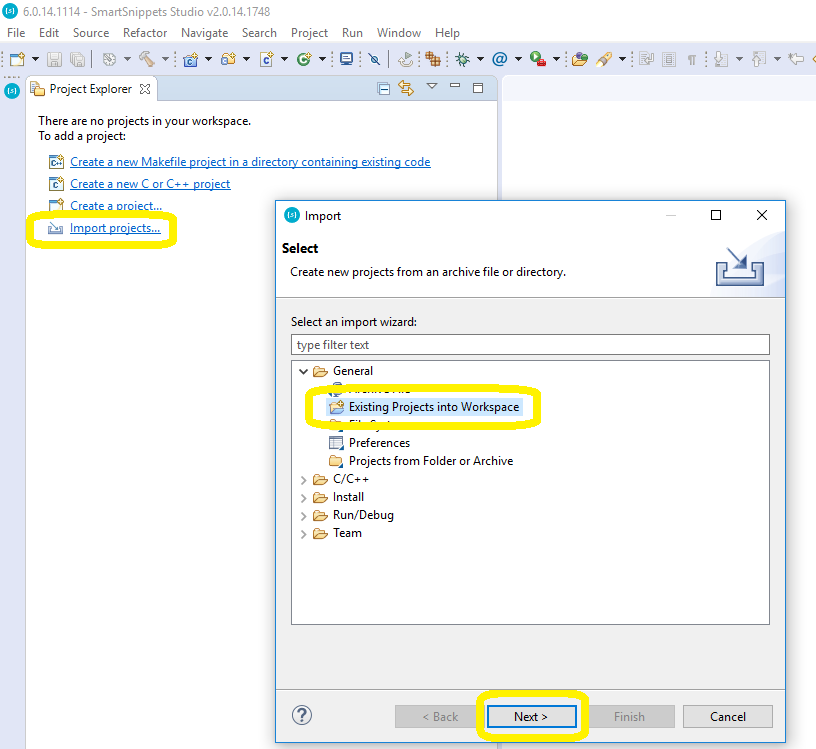This screenshot has height=749, width=816.
Task: Open the Window menu
Action: point(399,33)
